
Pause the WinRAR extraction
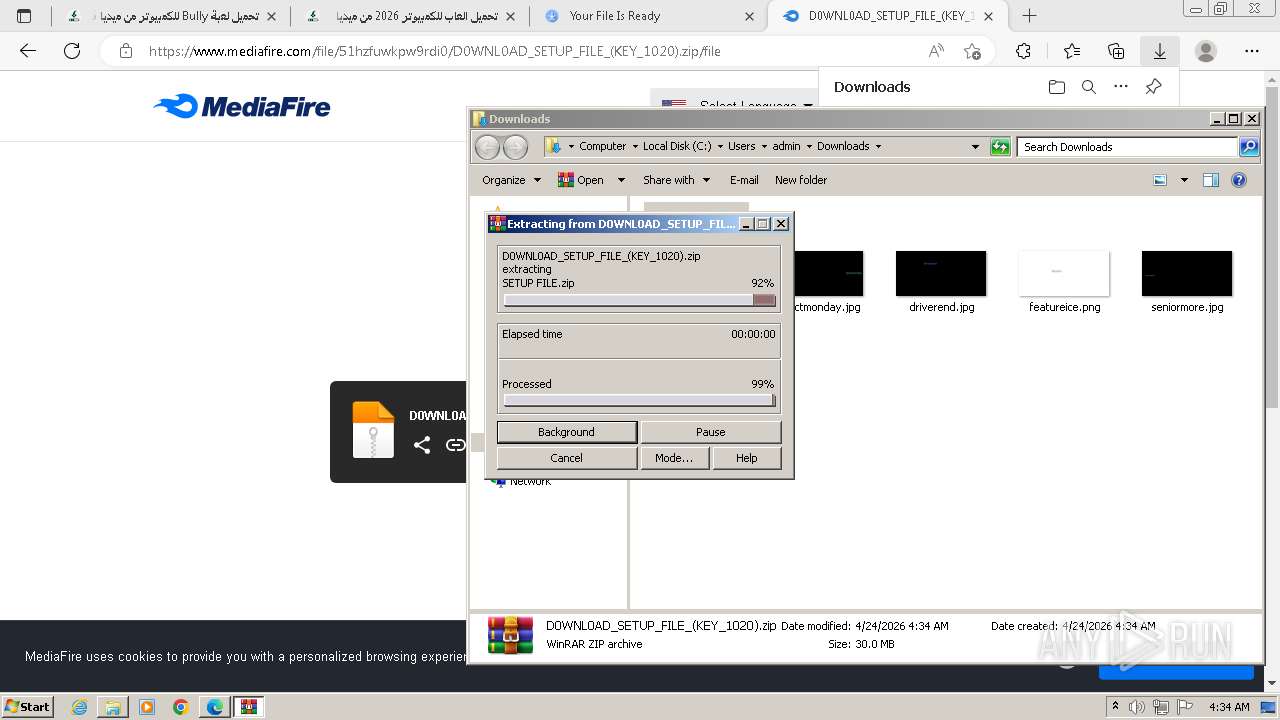[x=711, y=432]
